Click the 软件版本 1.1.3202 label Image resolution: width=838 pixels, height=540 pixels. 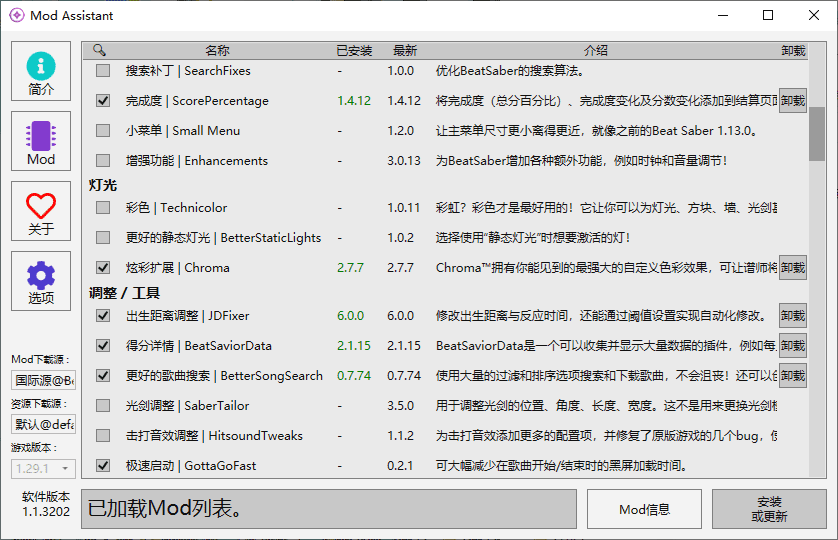(46, 504)
